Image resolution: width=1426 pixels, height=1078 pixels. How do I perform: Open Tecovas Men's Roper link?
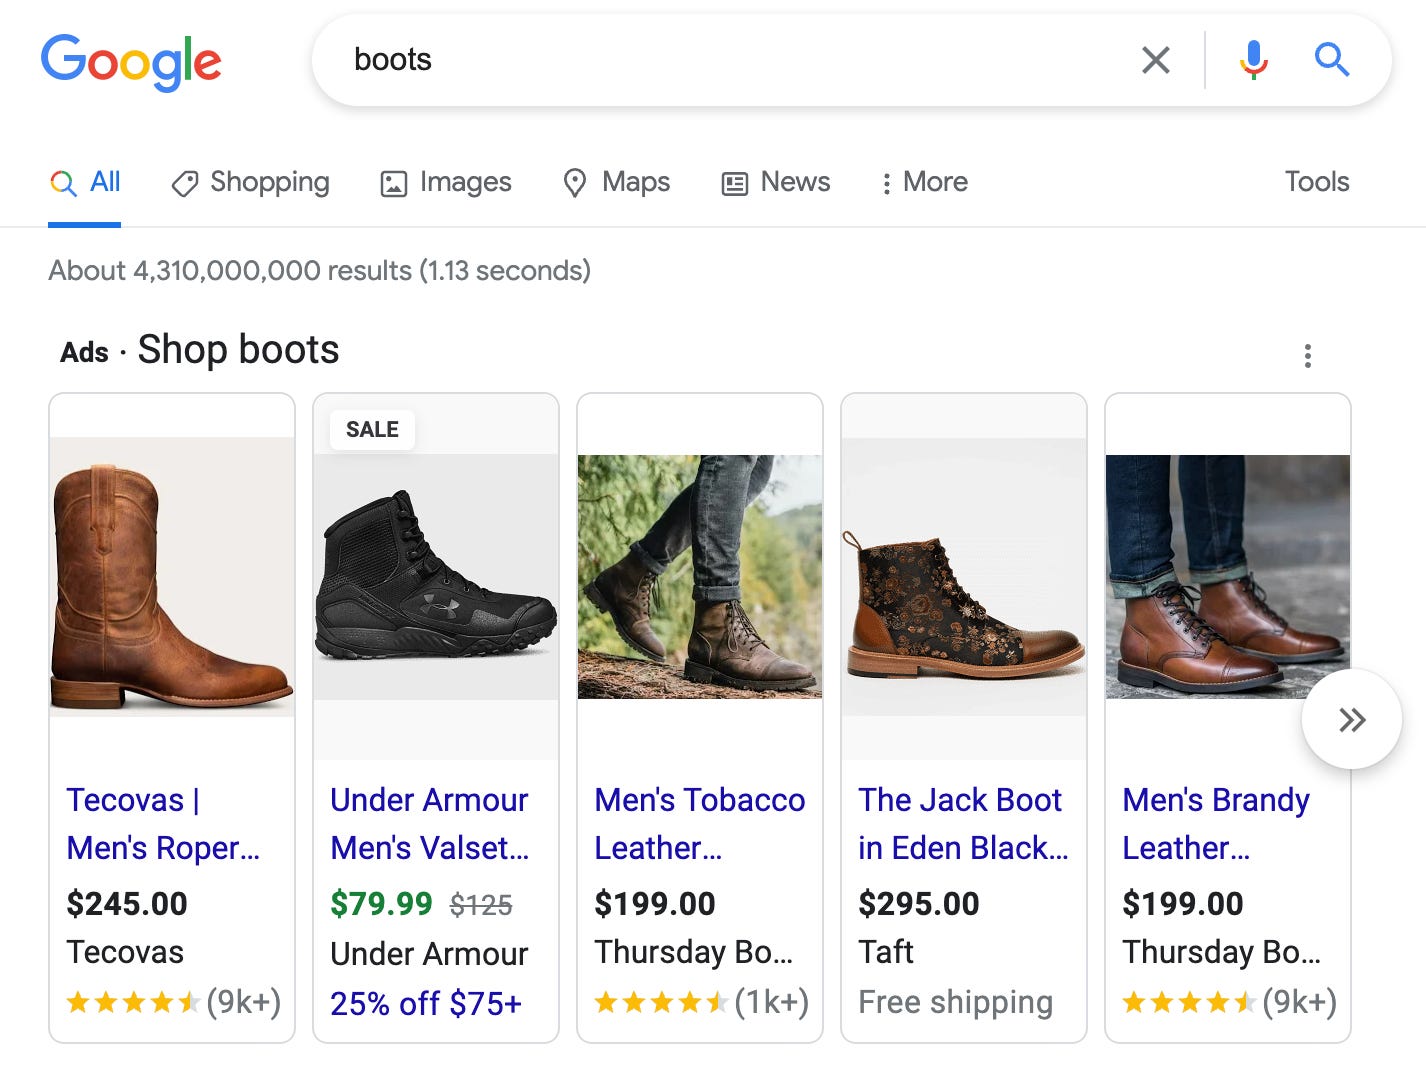pos(163,824)
